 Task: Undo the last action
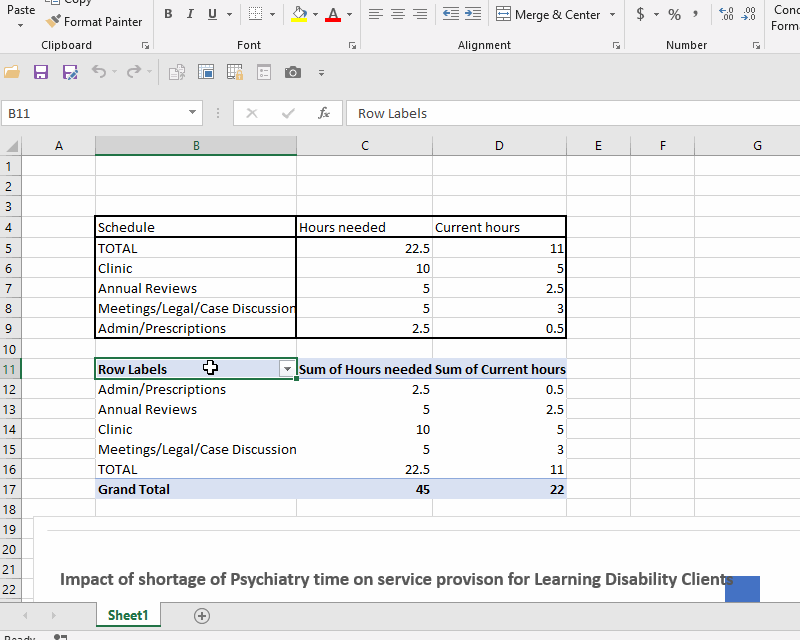(99, 72)
